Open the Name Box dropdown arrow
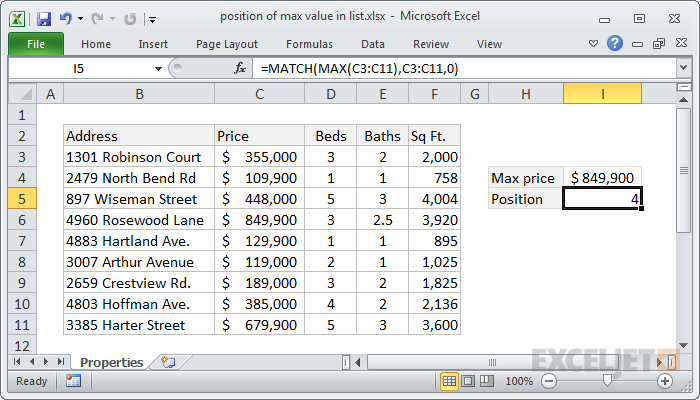The width and height of the screenshot is (700, 400). tap(158, 69)
